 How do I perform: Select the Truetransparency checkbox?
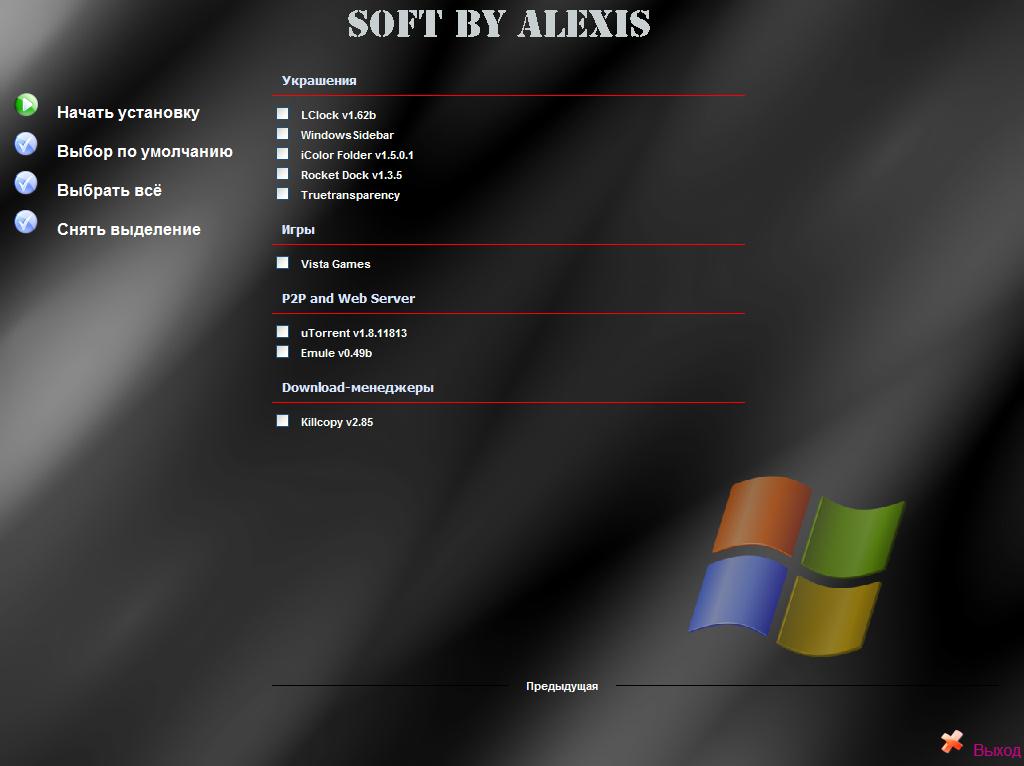tap(282, 193)
